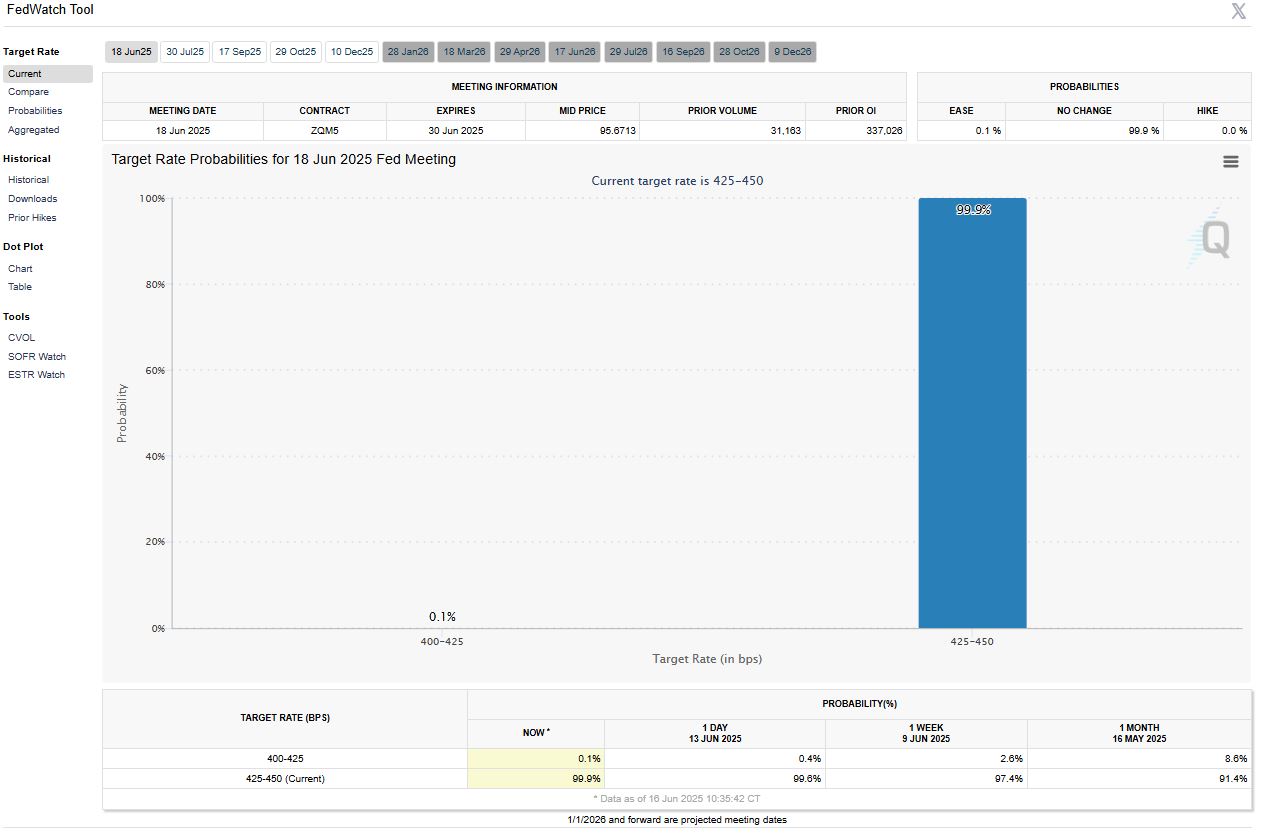Screen dimensions: 1261x833
Task: Open the Aggregated target rate view
Action: (x=34, y=130)
